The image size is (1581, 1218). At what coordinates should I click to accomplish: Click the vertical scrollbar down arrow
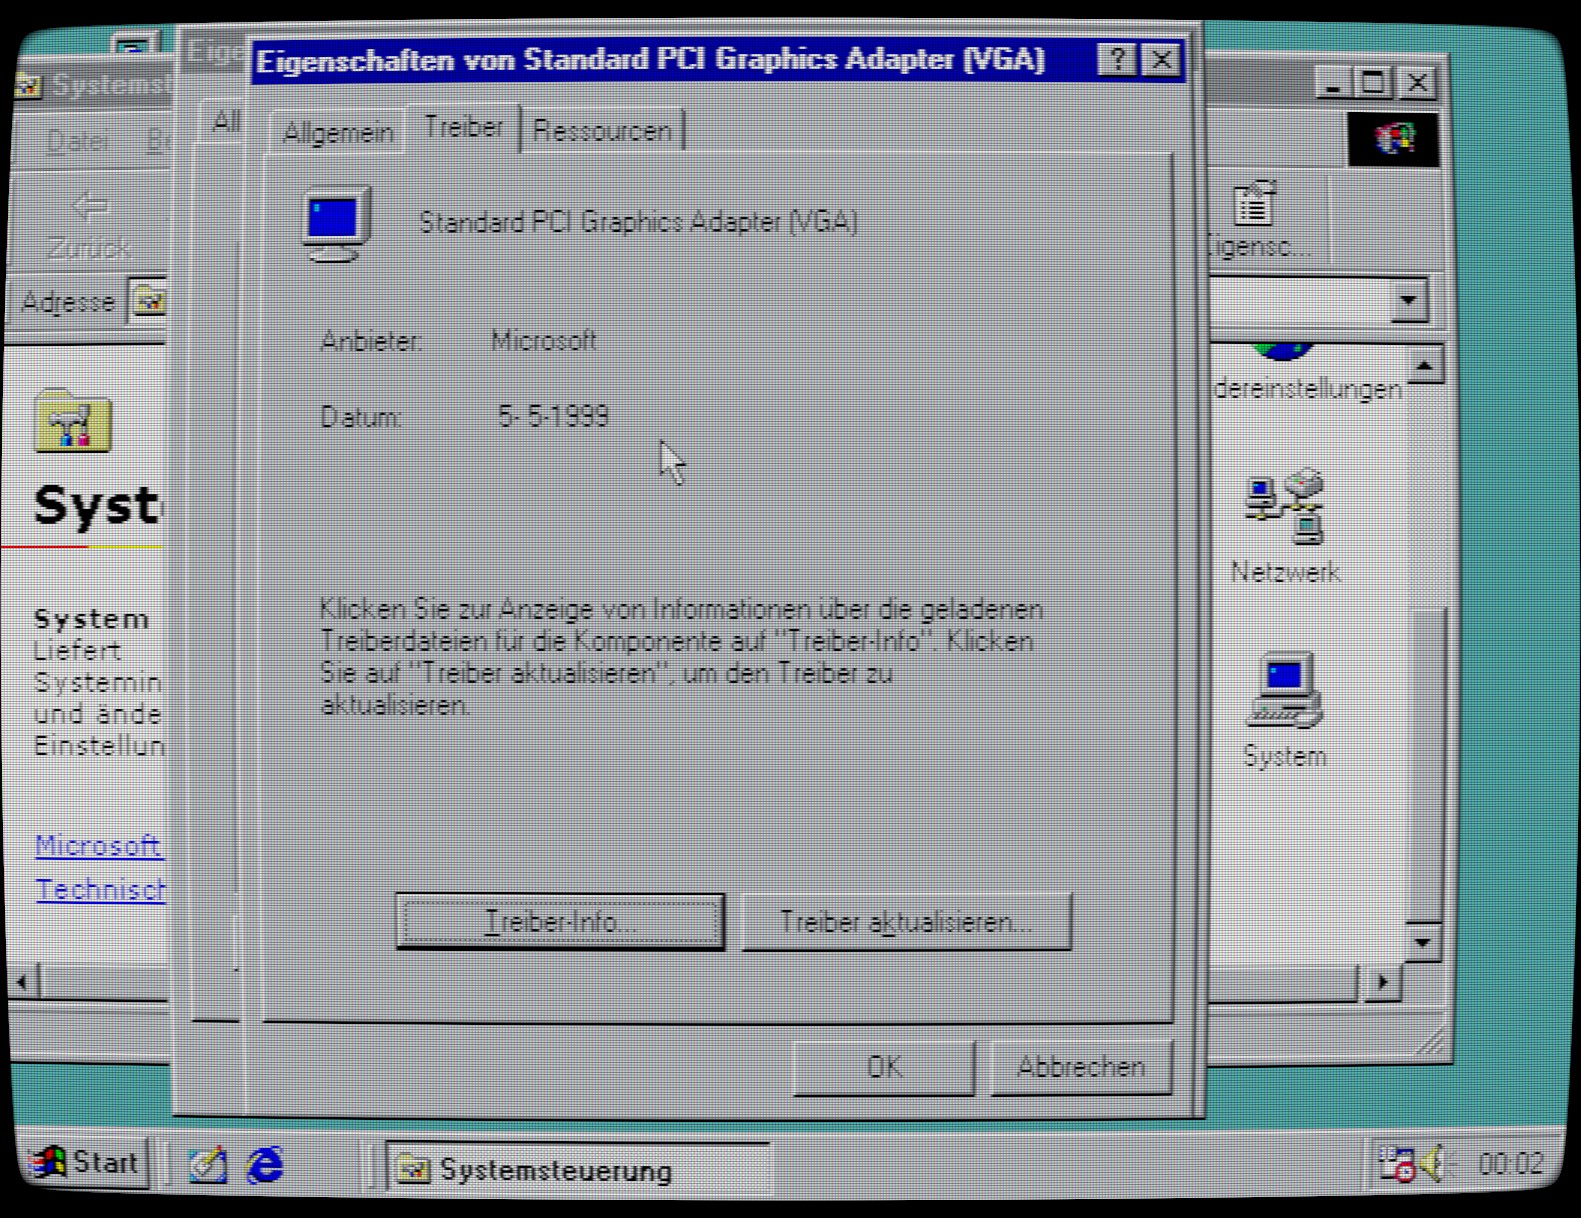(x=1423, y=941)
